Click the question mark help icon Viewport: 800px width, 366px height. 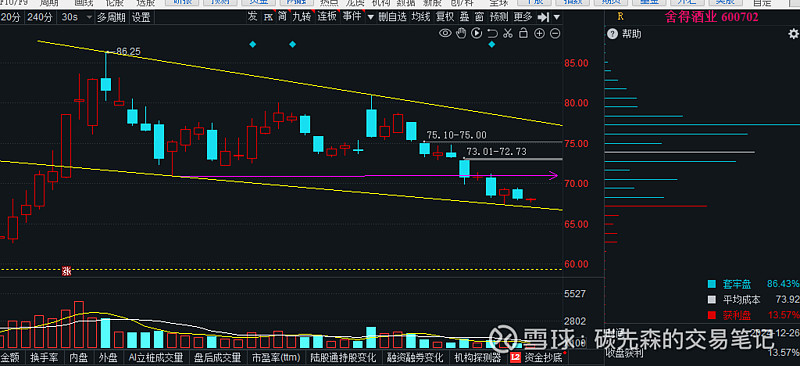pos(612,34)
